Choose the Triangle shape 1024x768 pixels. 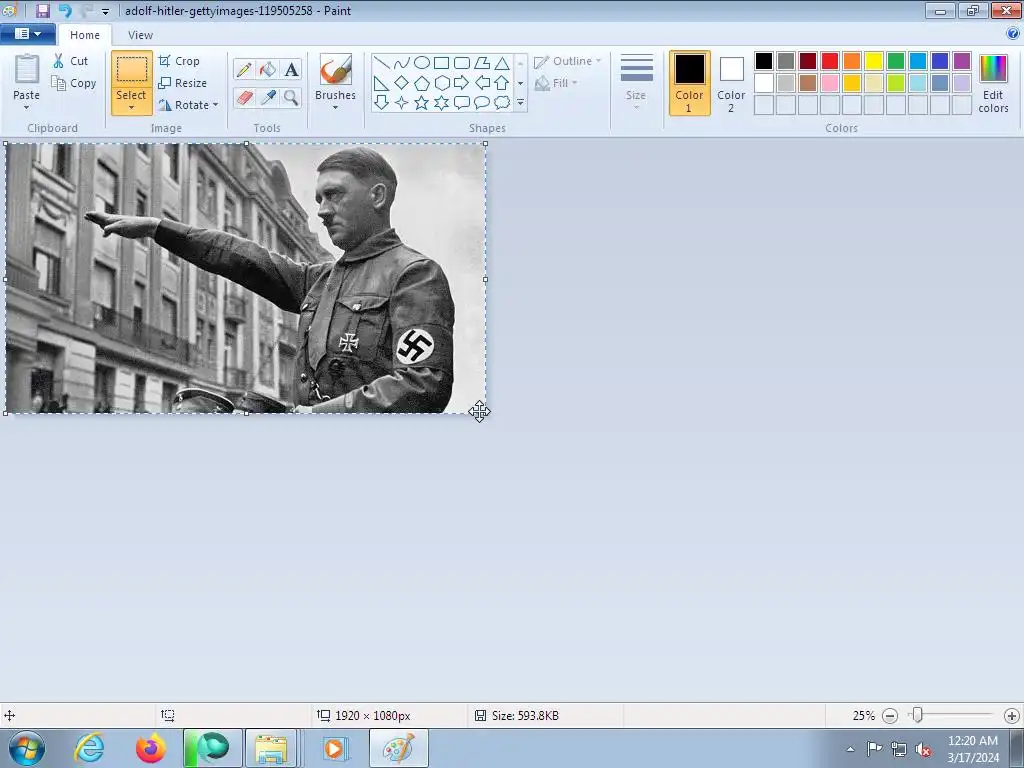[502, 63]
